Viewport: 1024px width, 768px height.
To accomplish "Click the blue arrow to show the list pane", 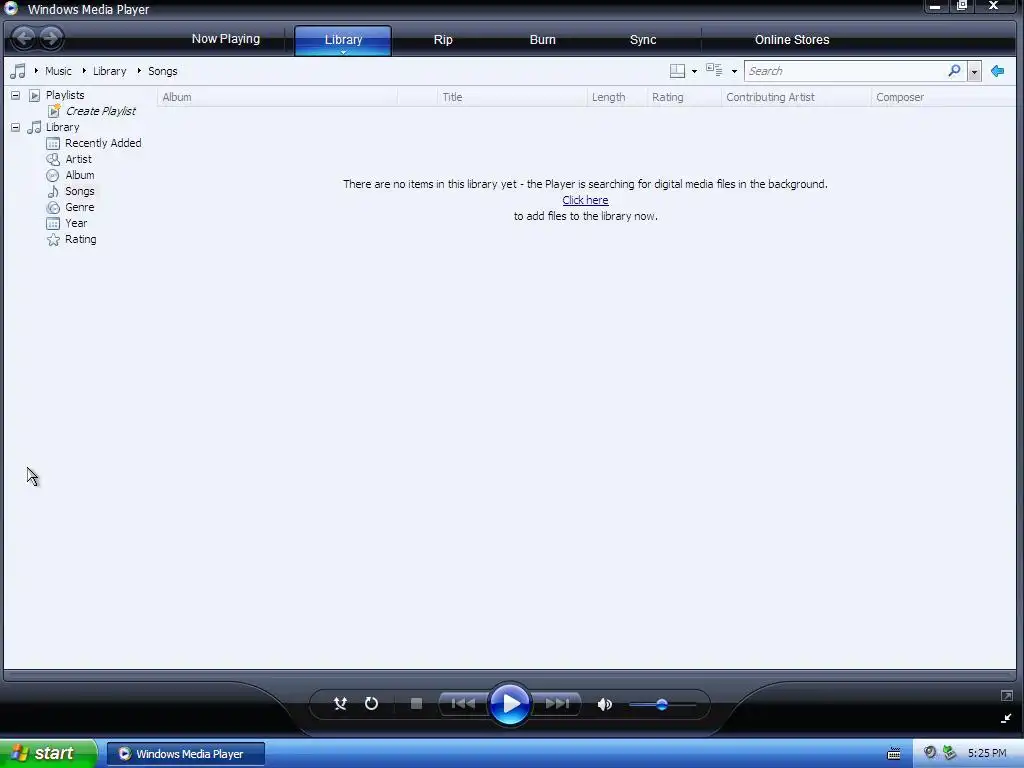I will 997,71.
